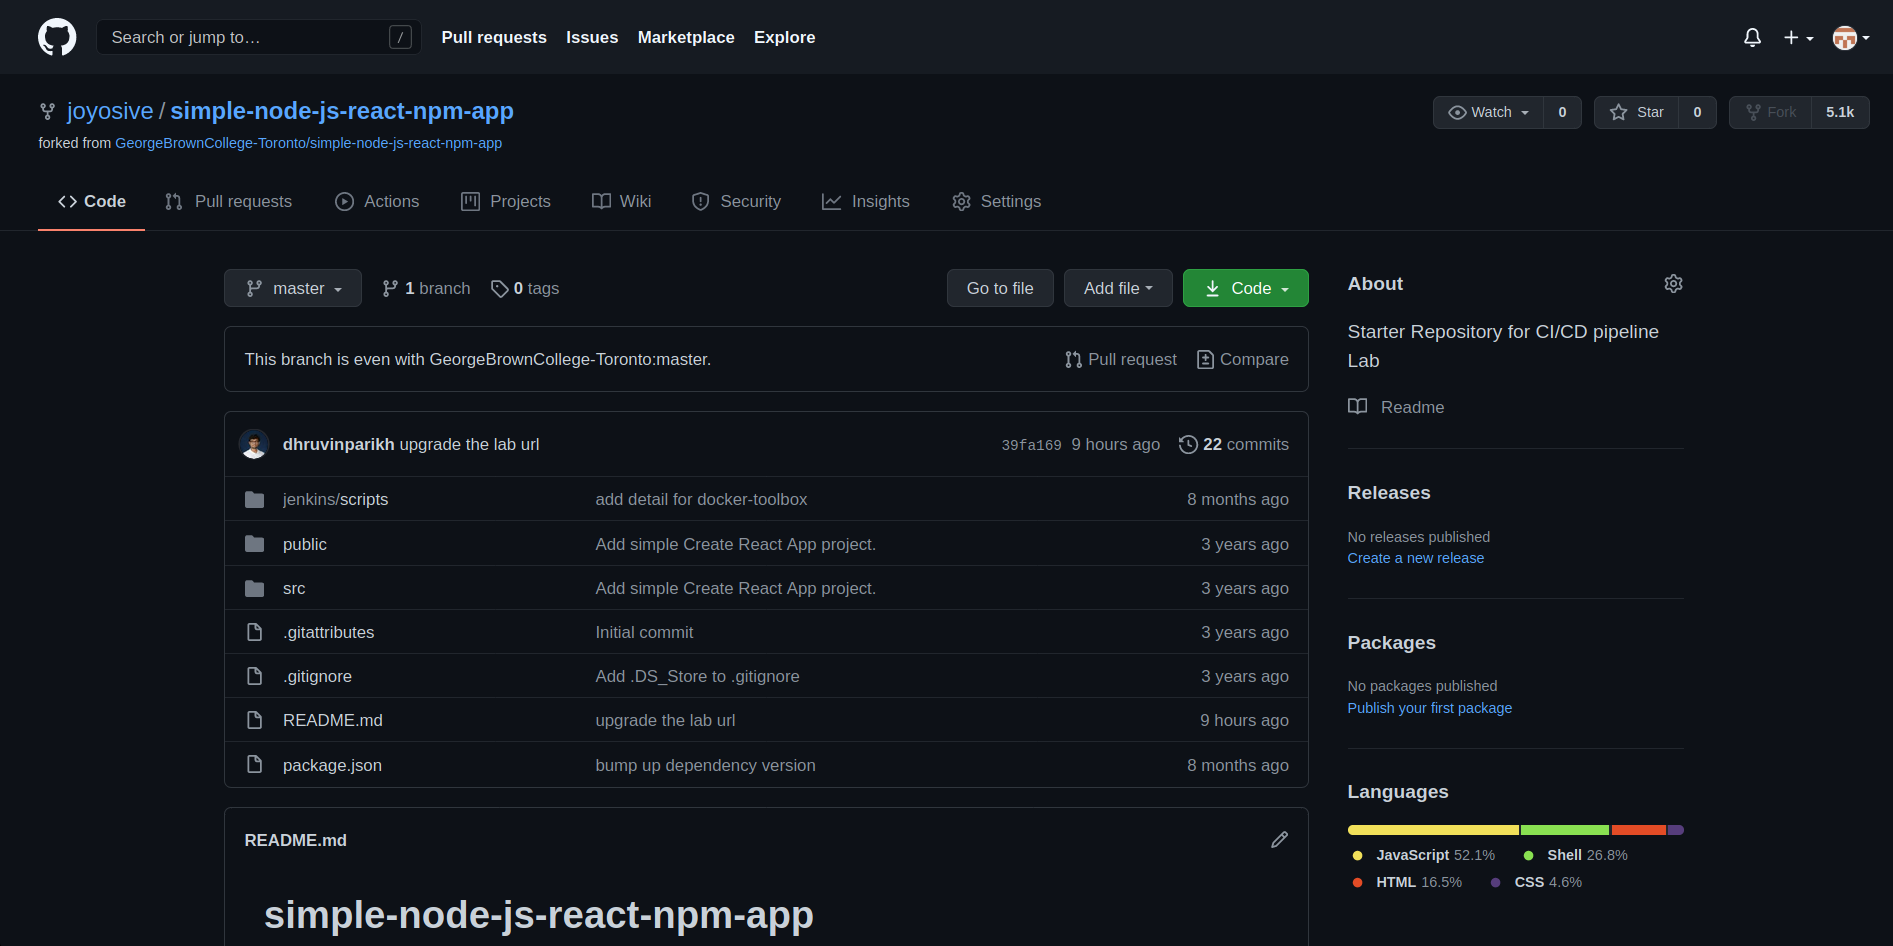Open commit hash 39fa169
This screenshot has height=946, width=1893.
point(1031,445)
